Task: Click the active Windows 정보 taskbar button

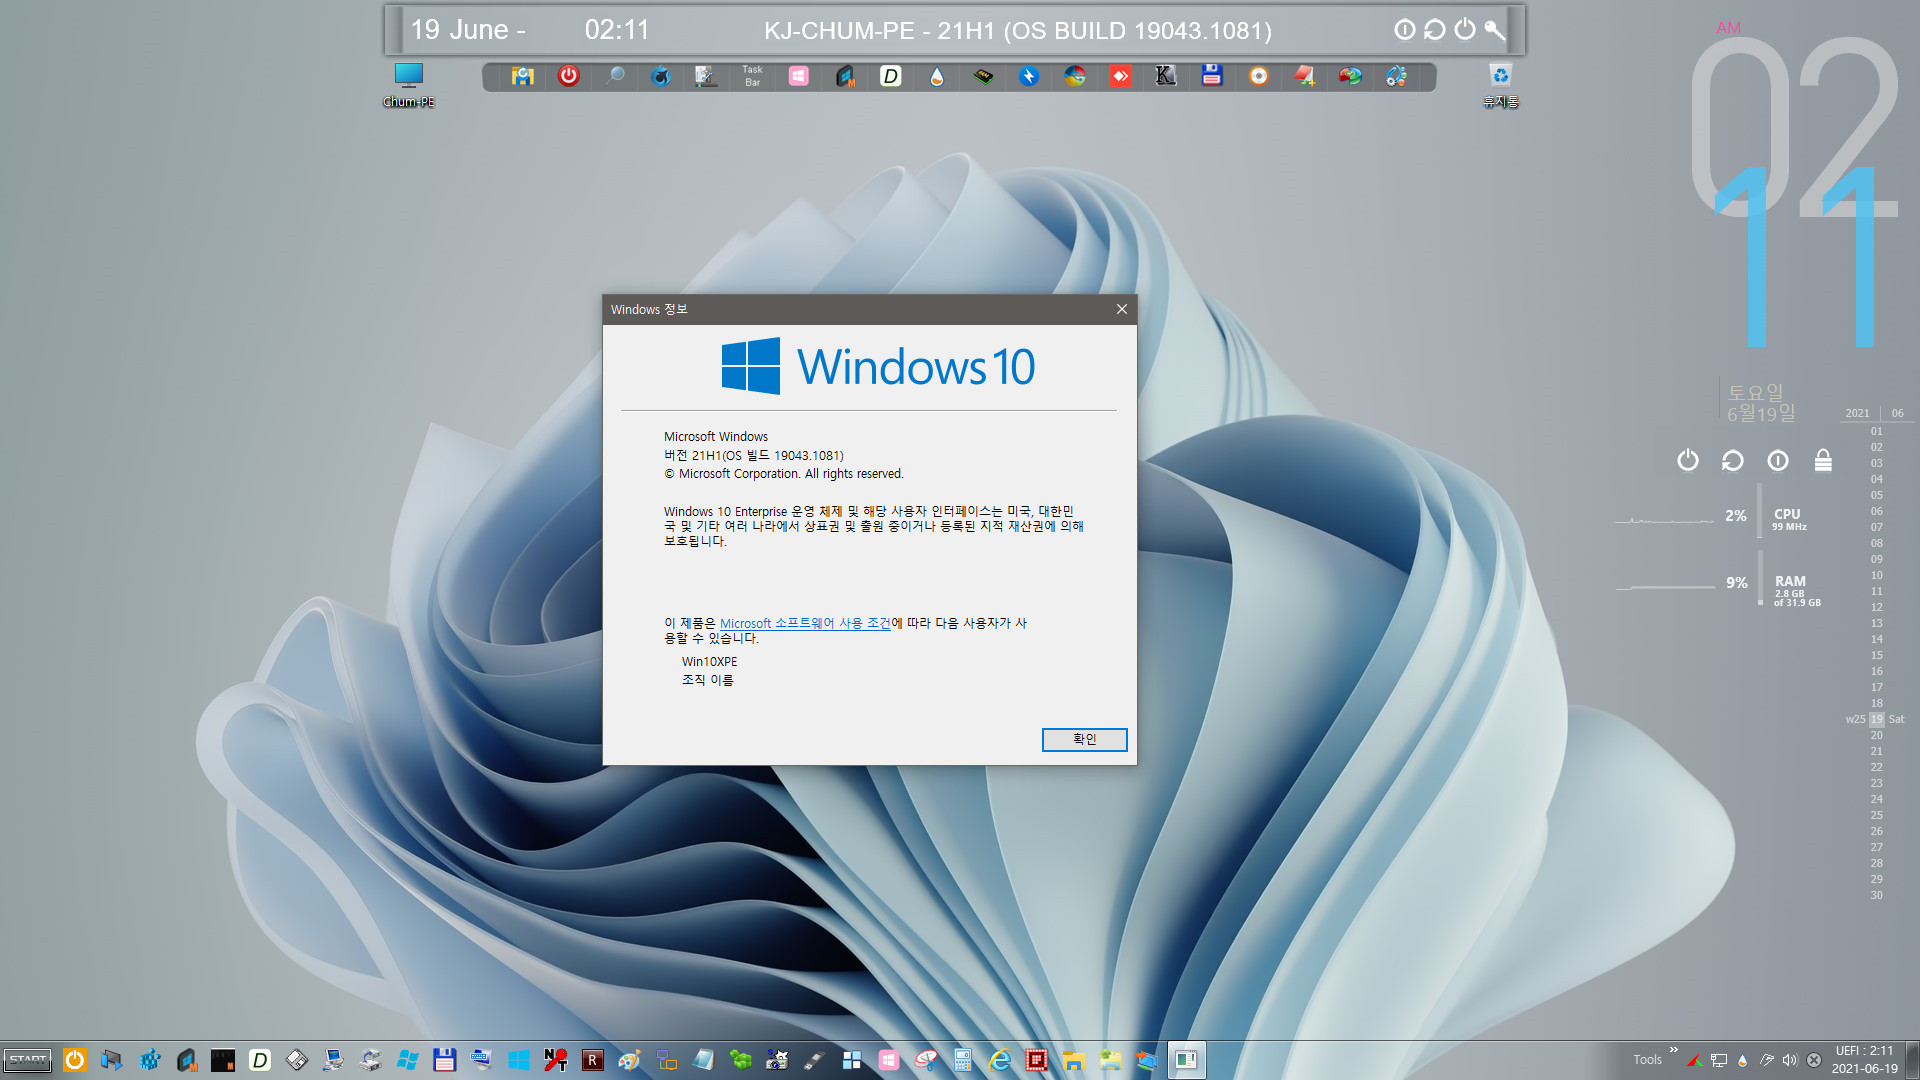Action: click(x=1186, y=1060)
